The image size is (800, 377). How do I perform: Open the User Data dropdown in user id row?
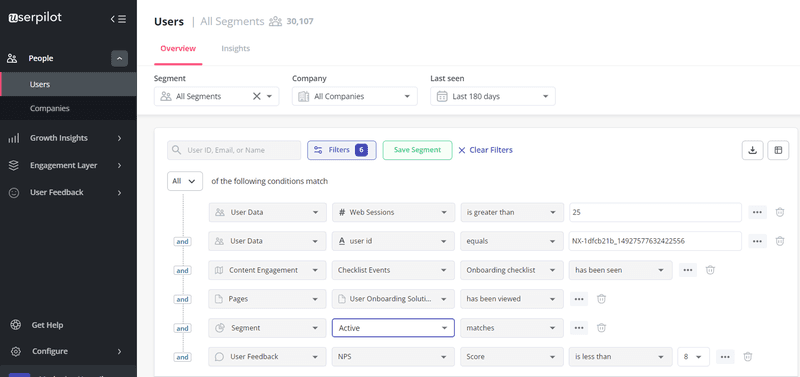[267, 241]
